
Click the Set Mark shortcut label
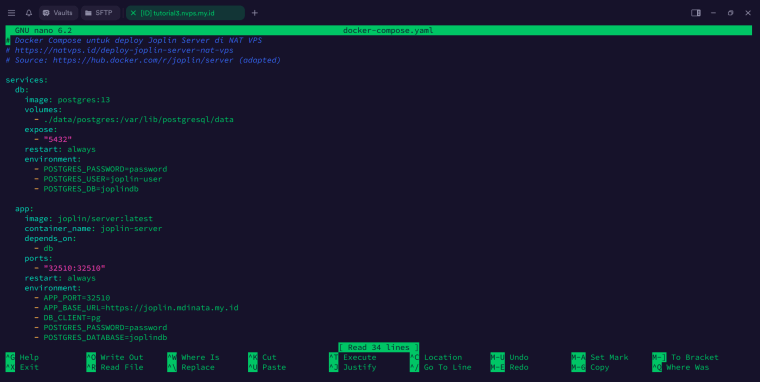[609, 357]
